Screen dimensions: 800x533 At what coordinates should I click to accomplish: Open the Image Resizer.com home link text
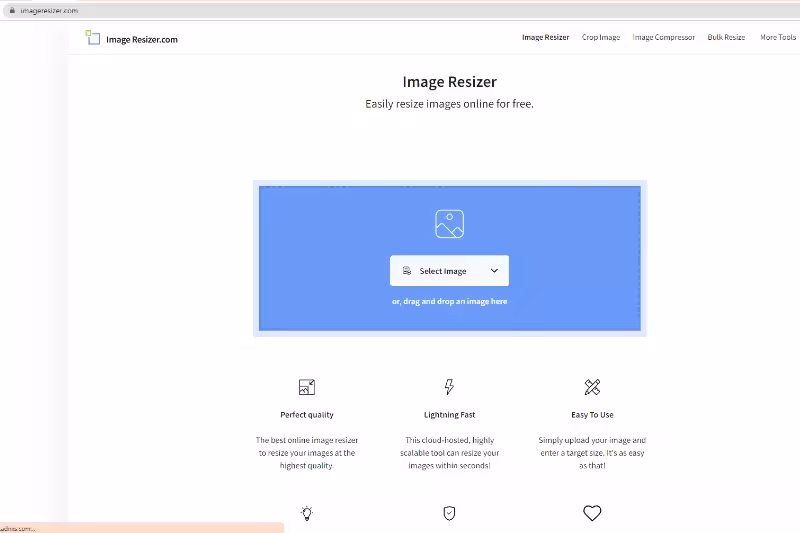pos(142,40)
